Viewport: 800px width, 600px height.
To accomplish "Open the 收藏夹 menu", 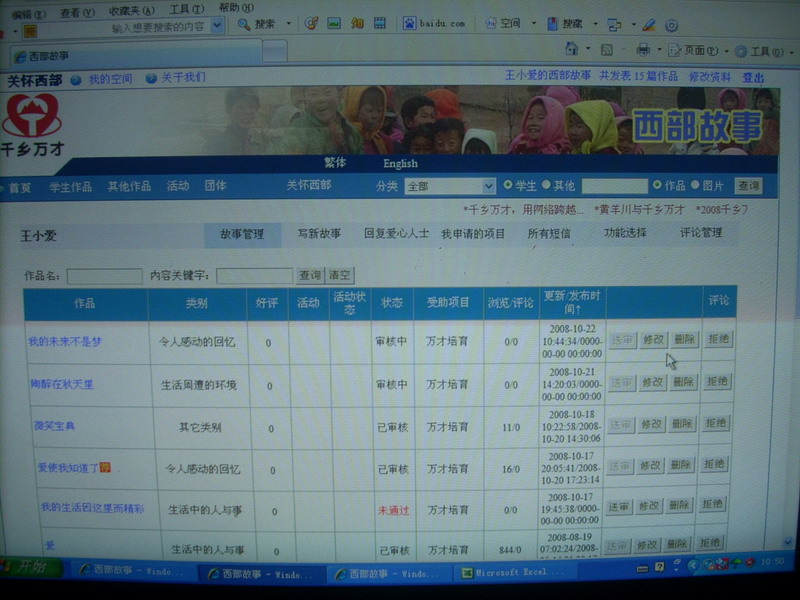I will [x=131, y=11].
